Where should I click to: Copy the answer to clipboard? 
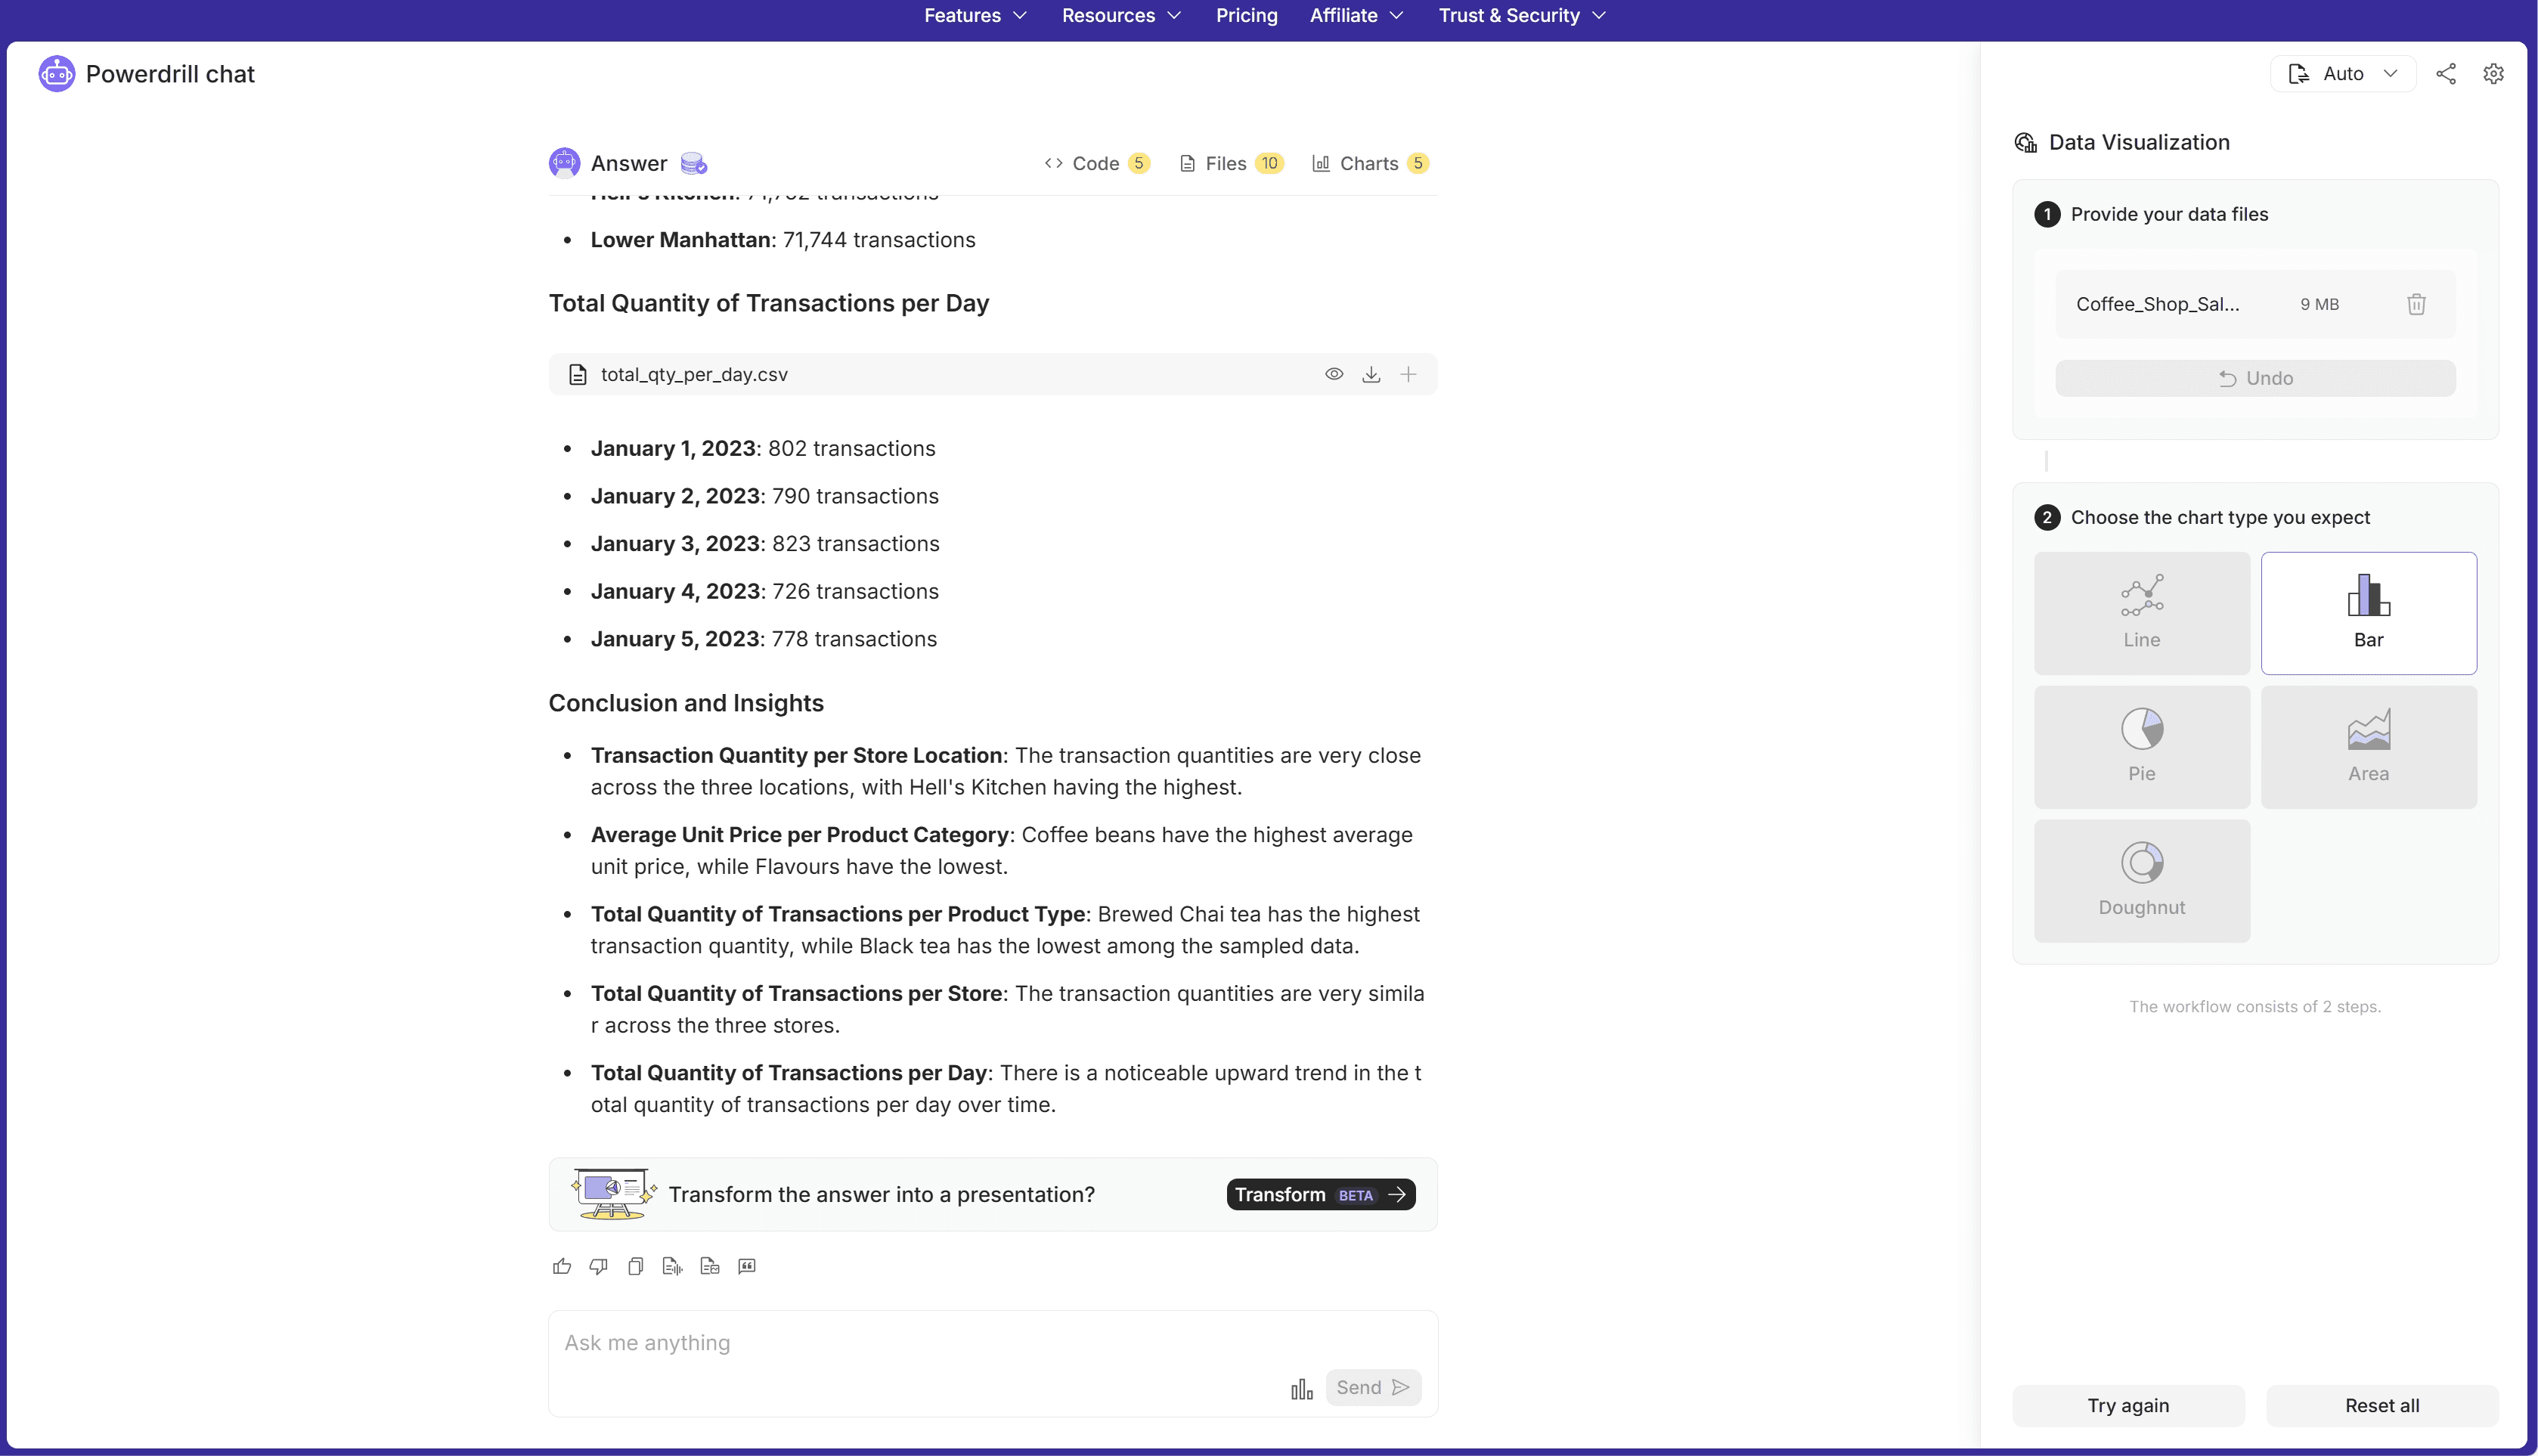[x=636, y=1266]
